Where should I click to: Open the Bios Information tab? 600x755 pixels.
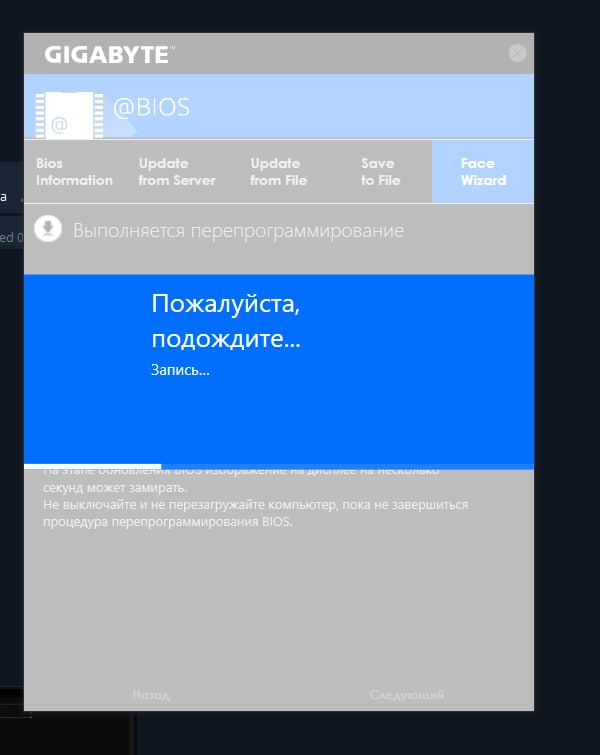(x=74, y=172)
